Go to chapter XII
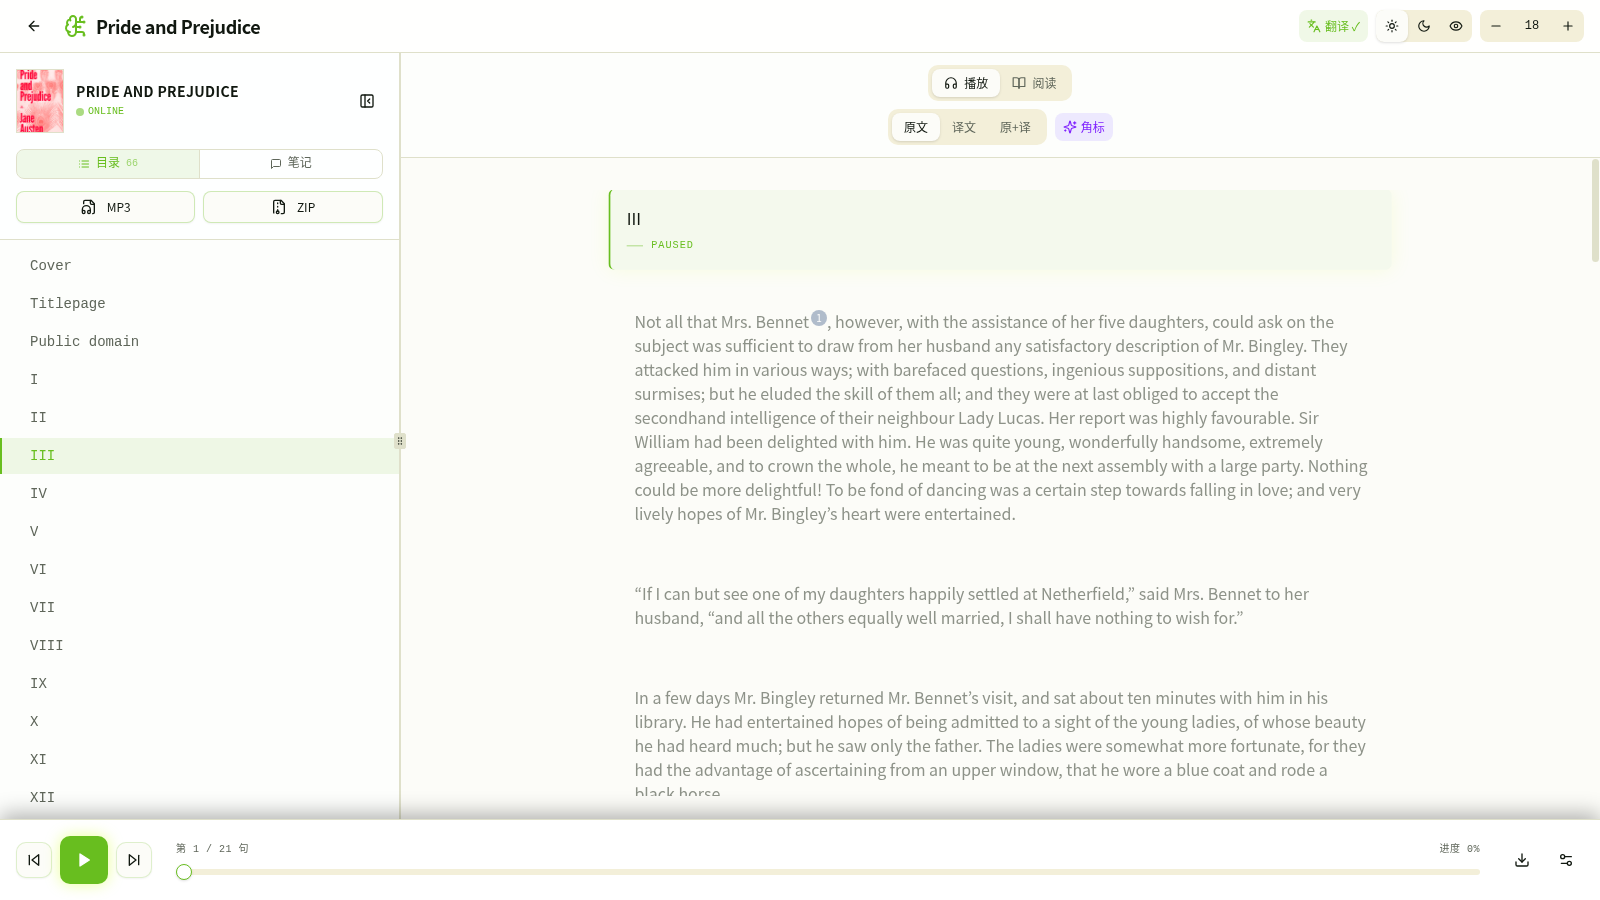Screen dimensions: 1600x900 coord(200,797)
